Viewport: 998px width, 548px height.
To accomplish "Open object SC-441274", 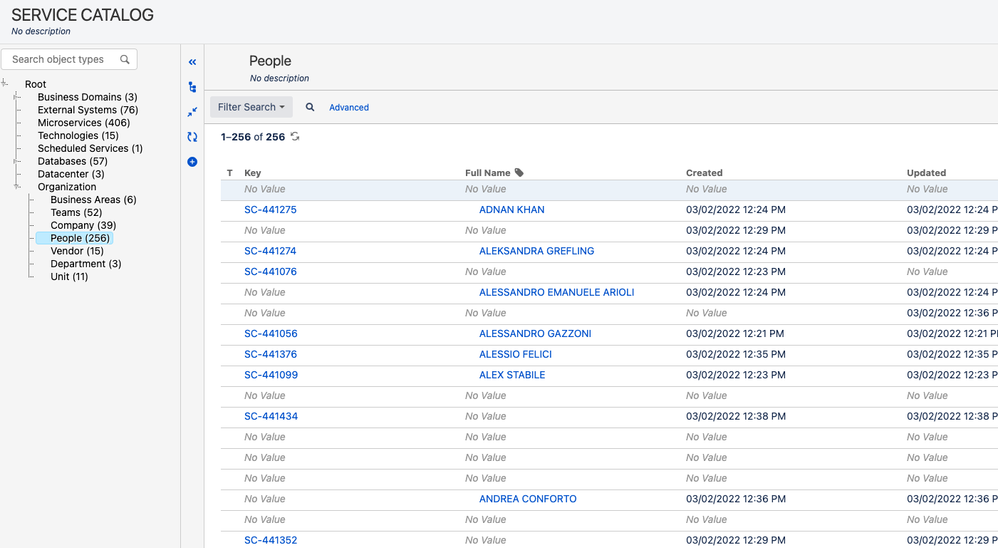I will 271,251.
